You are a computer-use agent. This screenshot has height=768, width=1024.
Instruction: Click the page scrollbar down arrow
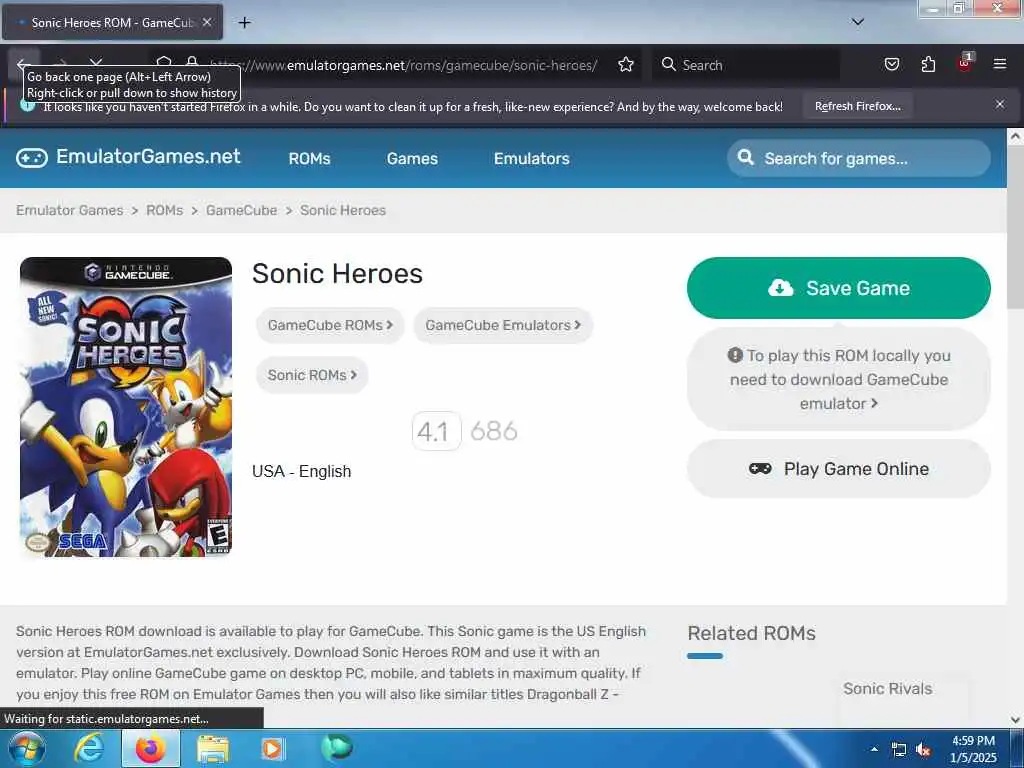point(1015,720)
